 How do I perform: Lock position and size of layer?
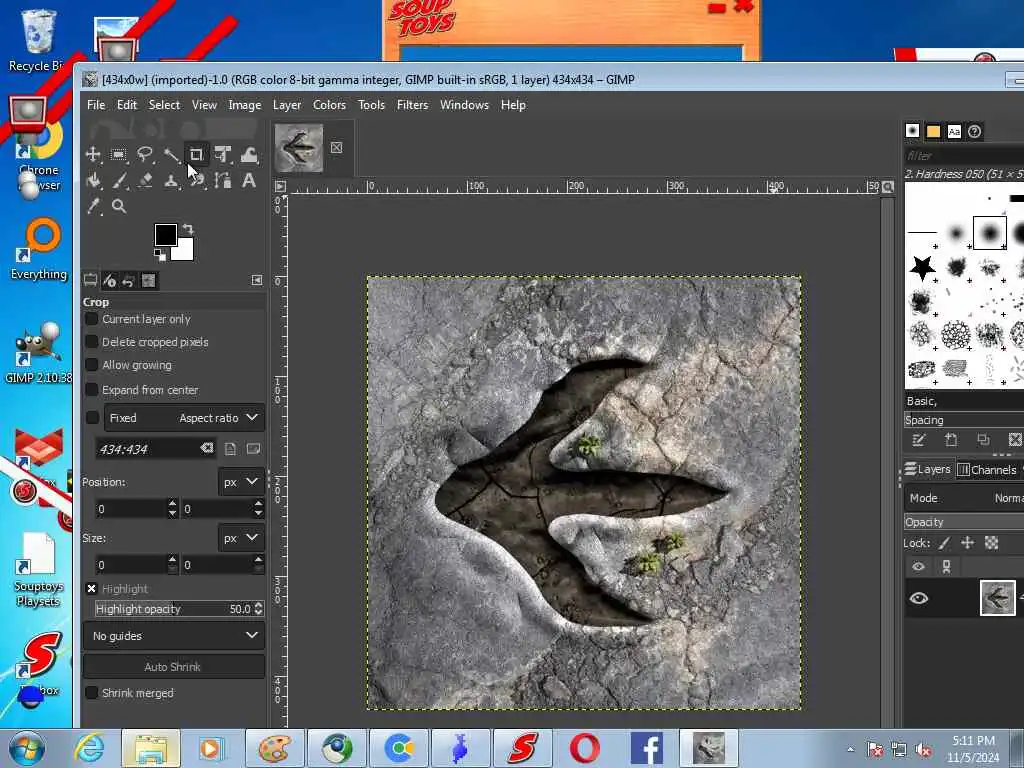(x=967, y=543)
